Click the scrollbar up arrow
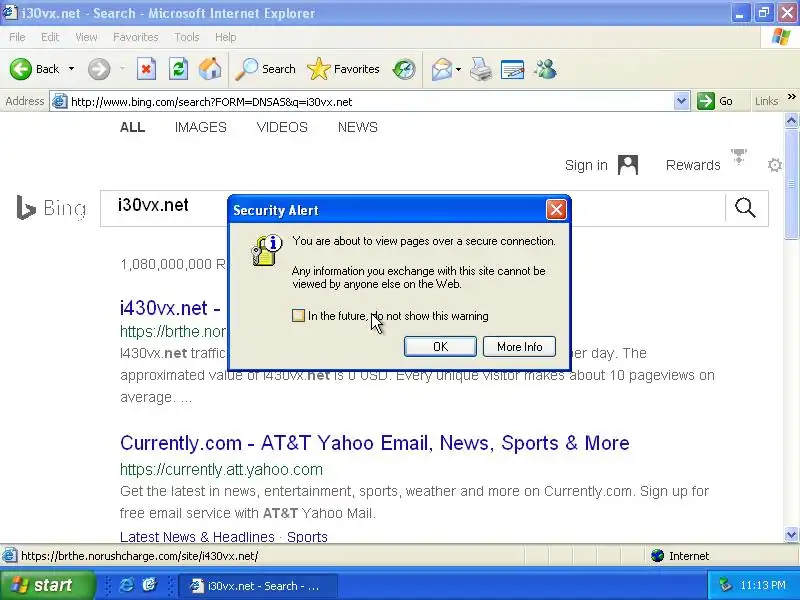This screenshot has width=800, height=600. [x=791, y=120]
